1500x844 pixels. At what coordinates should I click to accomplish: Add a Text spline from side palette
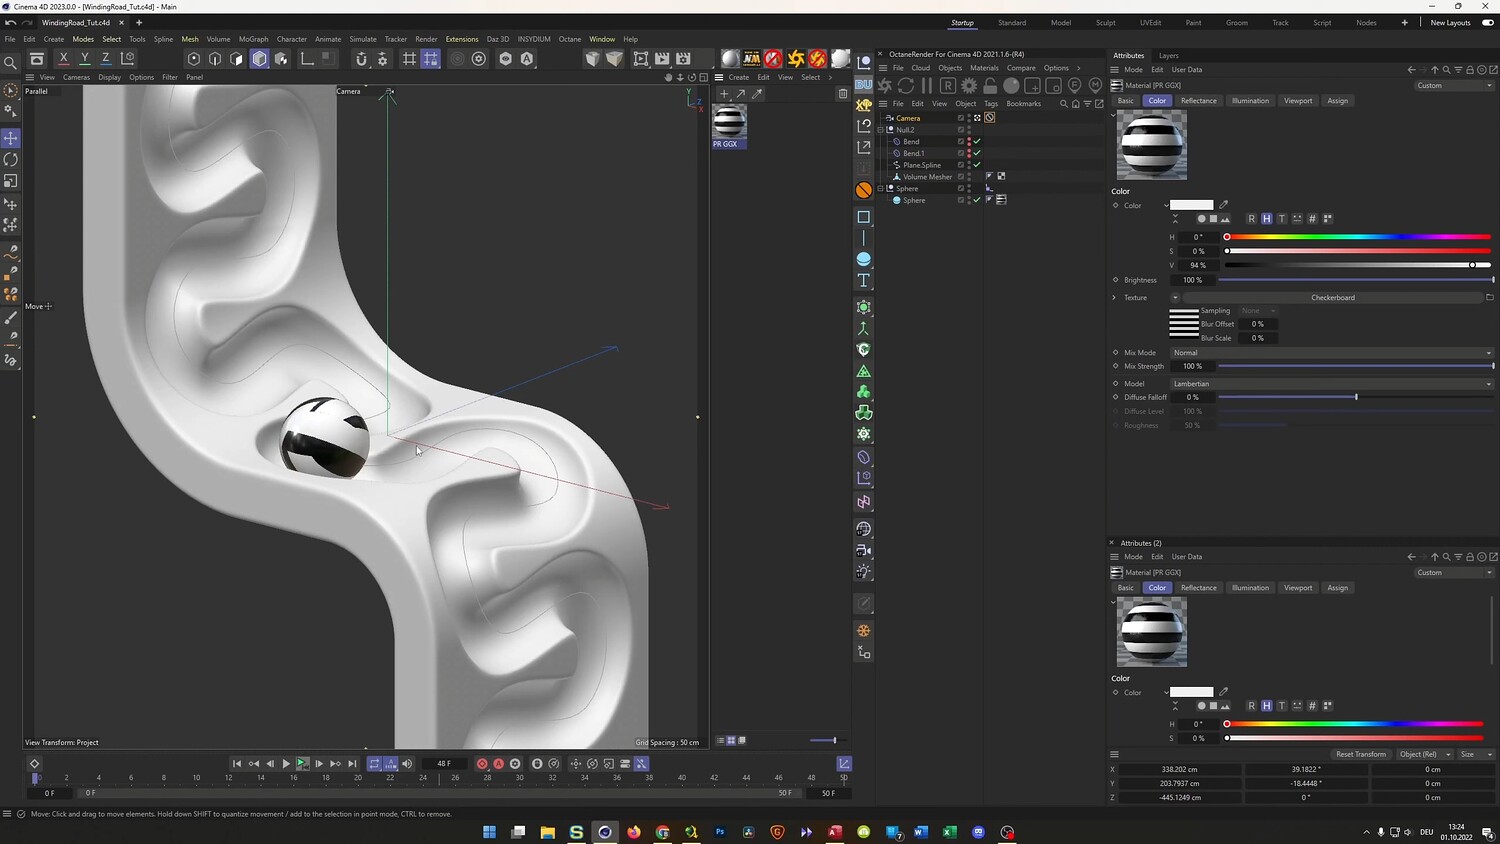click(x=864, y=281)
